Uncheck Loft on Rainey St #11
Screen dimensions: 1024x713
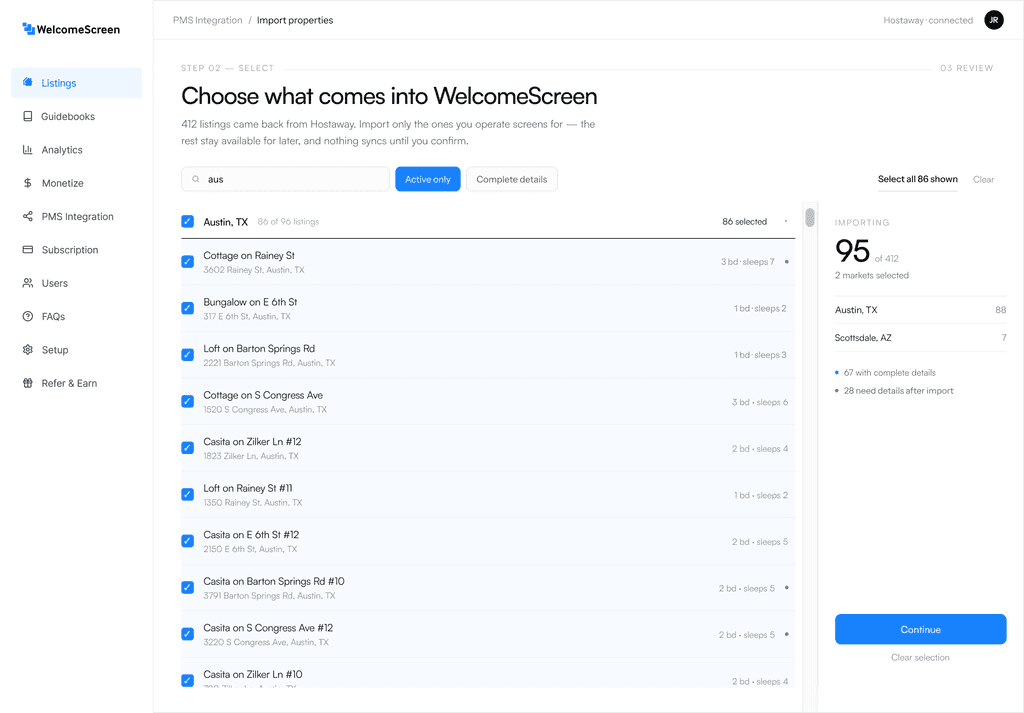187,494
